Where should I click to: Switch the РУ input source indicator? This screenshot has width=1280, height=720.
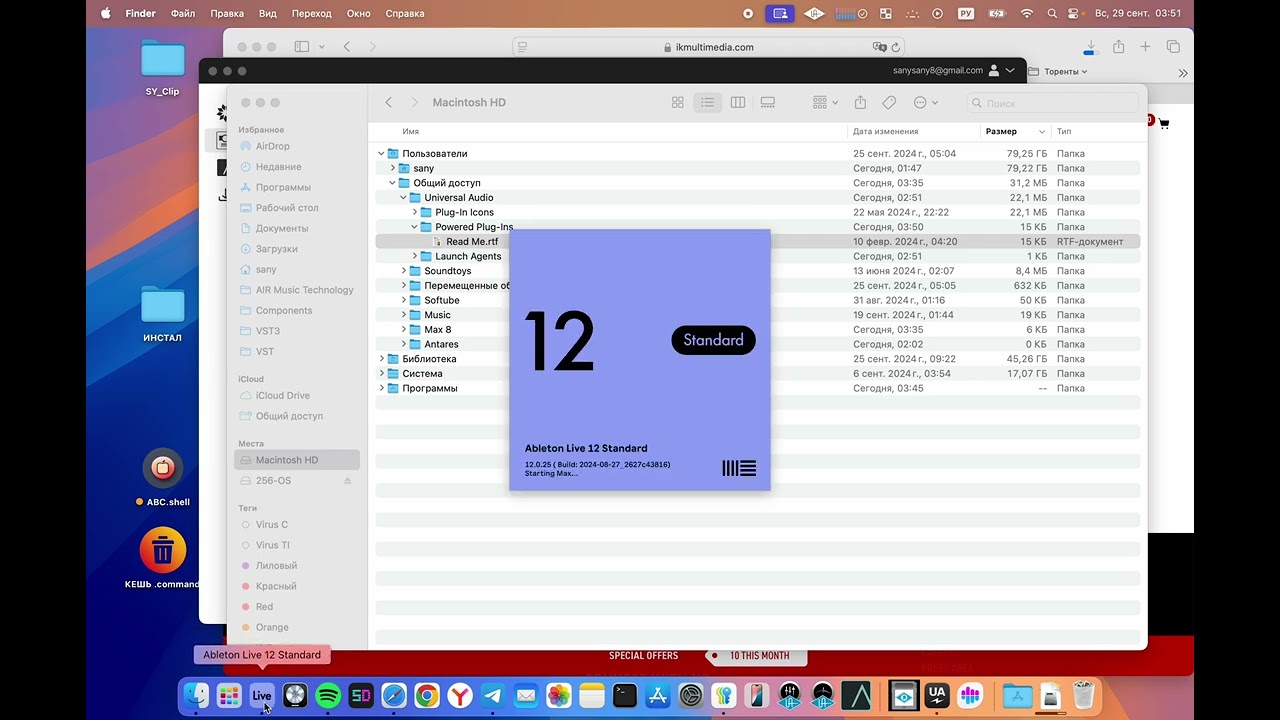tap(966, 13)
